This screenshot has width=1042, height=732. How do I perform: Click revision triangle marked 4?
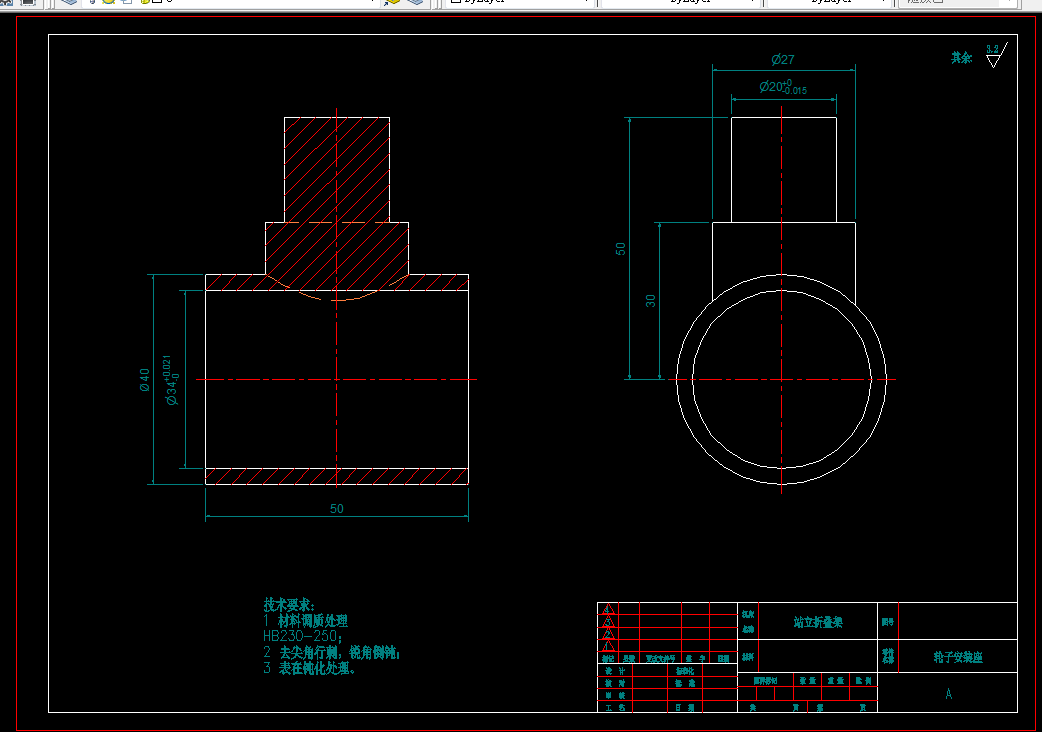(608, 608)
